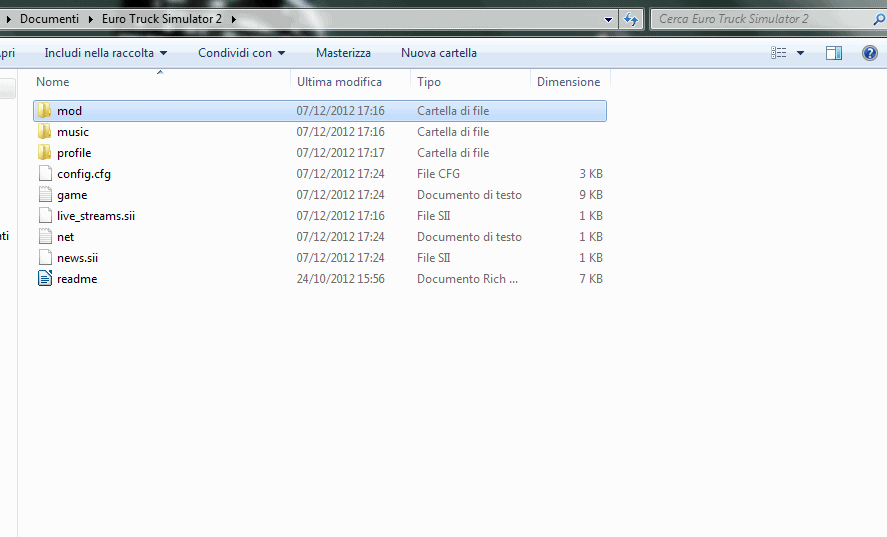Image resolution: width=887 pixels, height=537 pixels.
Task: Toggle the preview pane icon
Action: (x=833, y=53)
